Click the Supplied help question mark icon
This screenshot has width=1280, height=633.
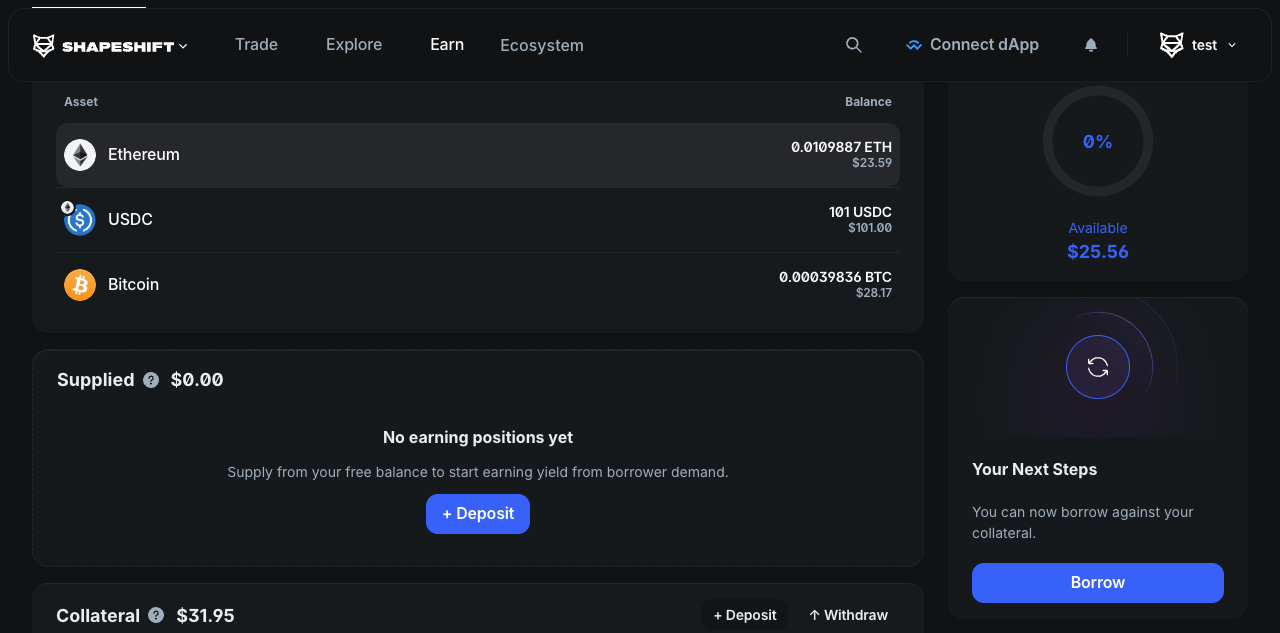point(151,380)
